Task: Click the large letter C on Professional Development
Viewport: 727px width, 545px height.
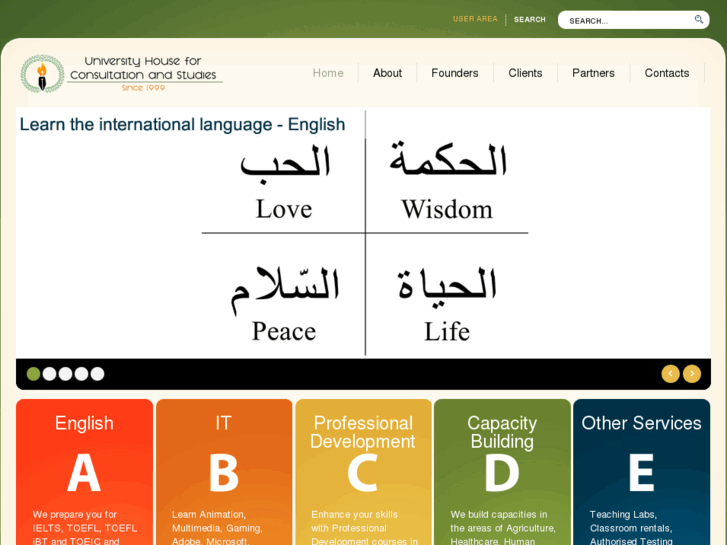Action: [363, 473]
